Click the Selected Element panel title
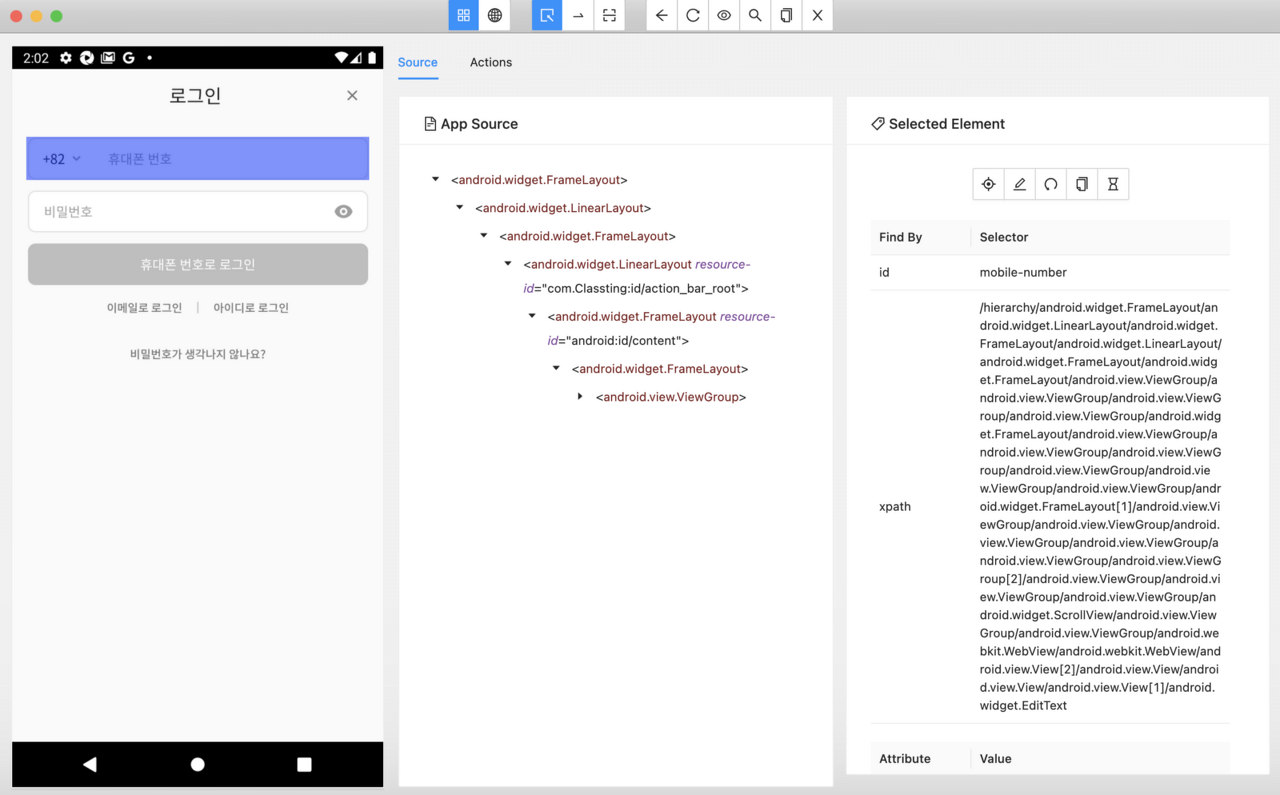 (x=938, y=124)
